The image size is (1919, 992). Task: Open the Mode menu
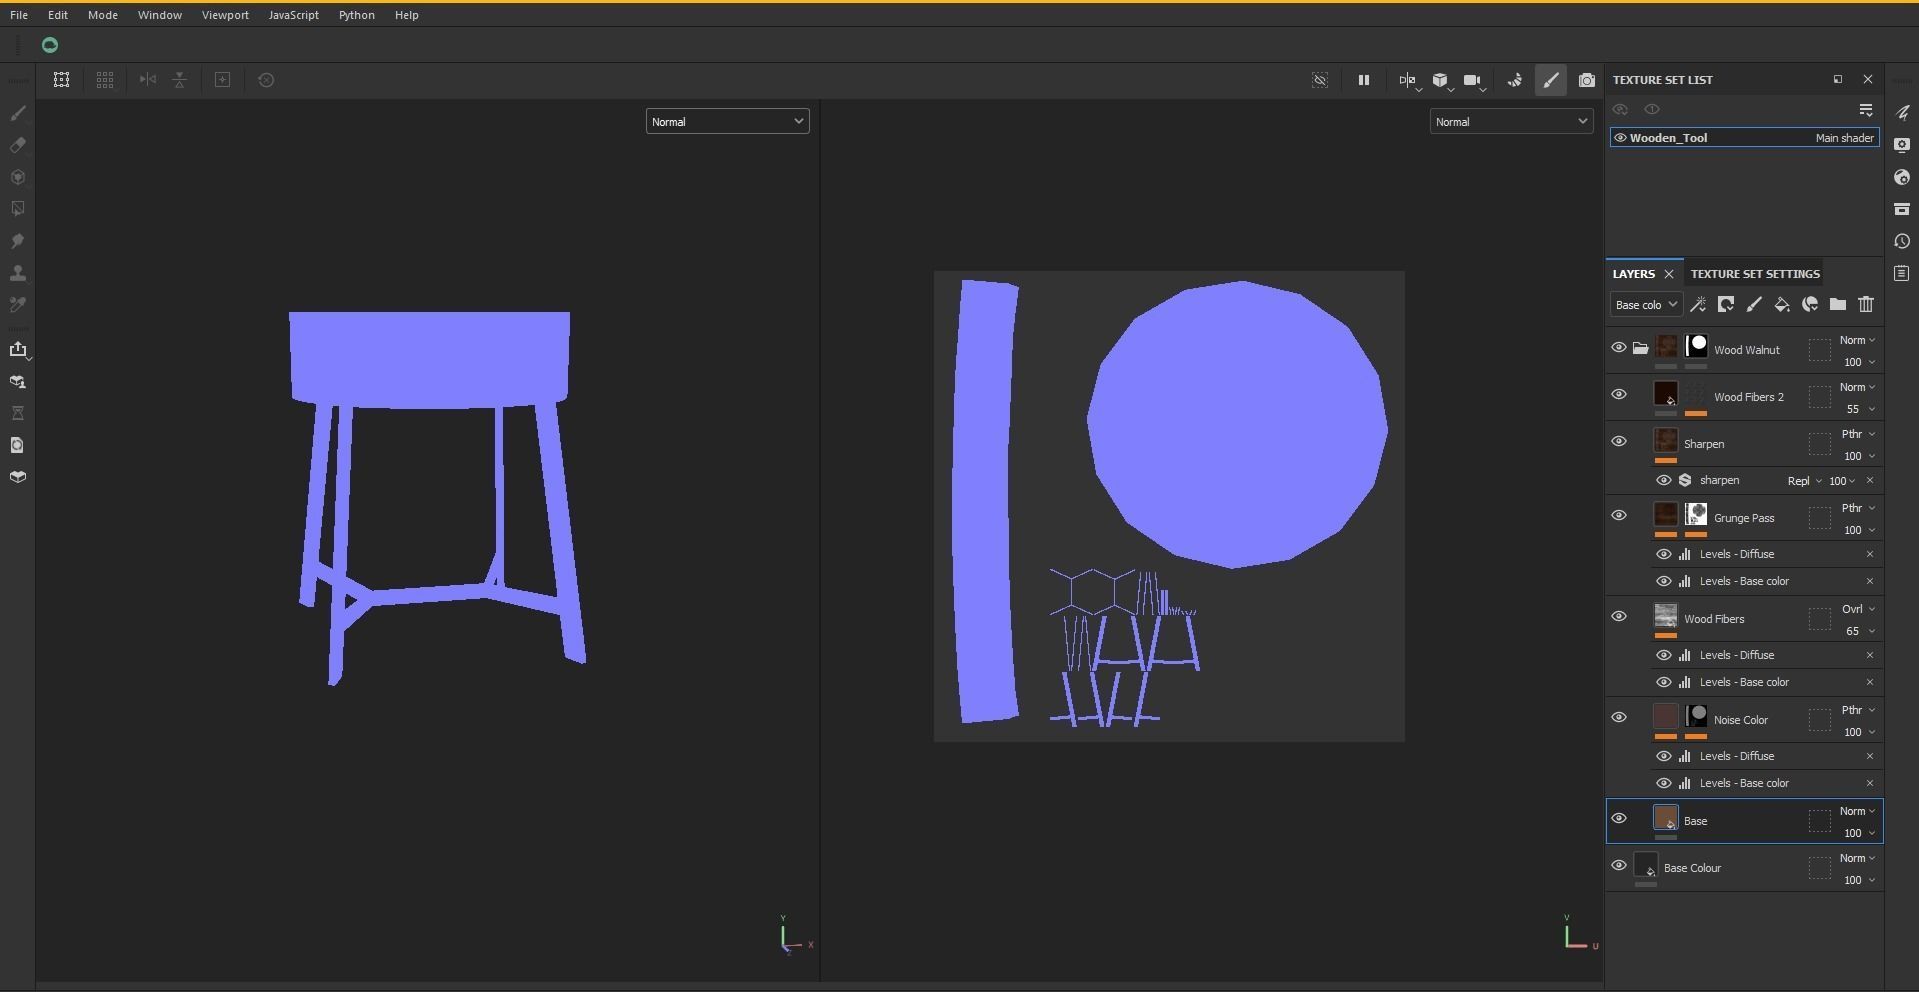(103, 15)
